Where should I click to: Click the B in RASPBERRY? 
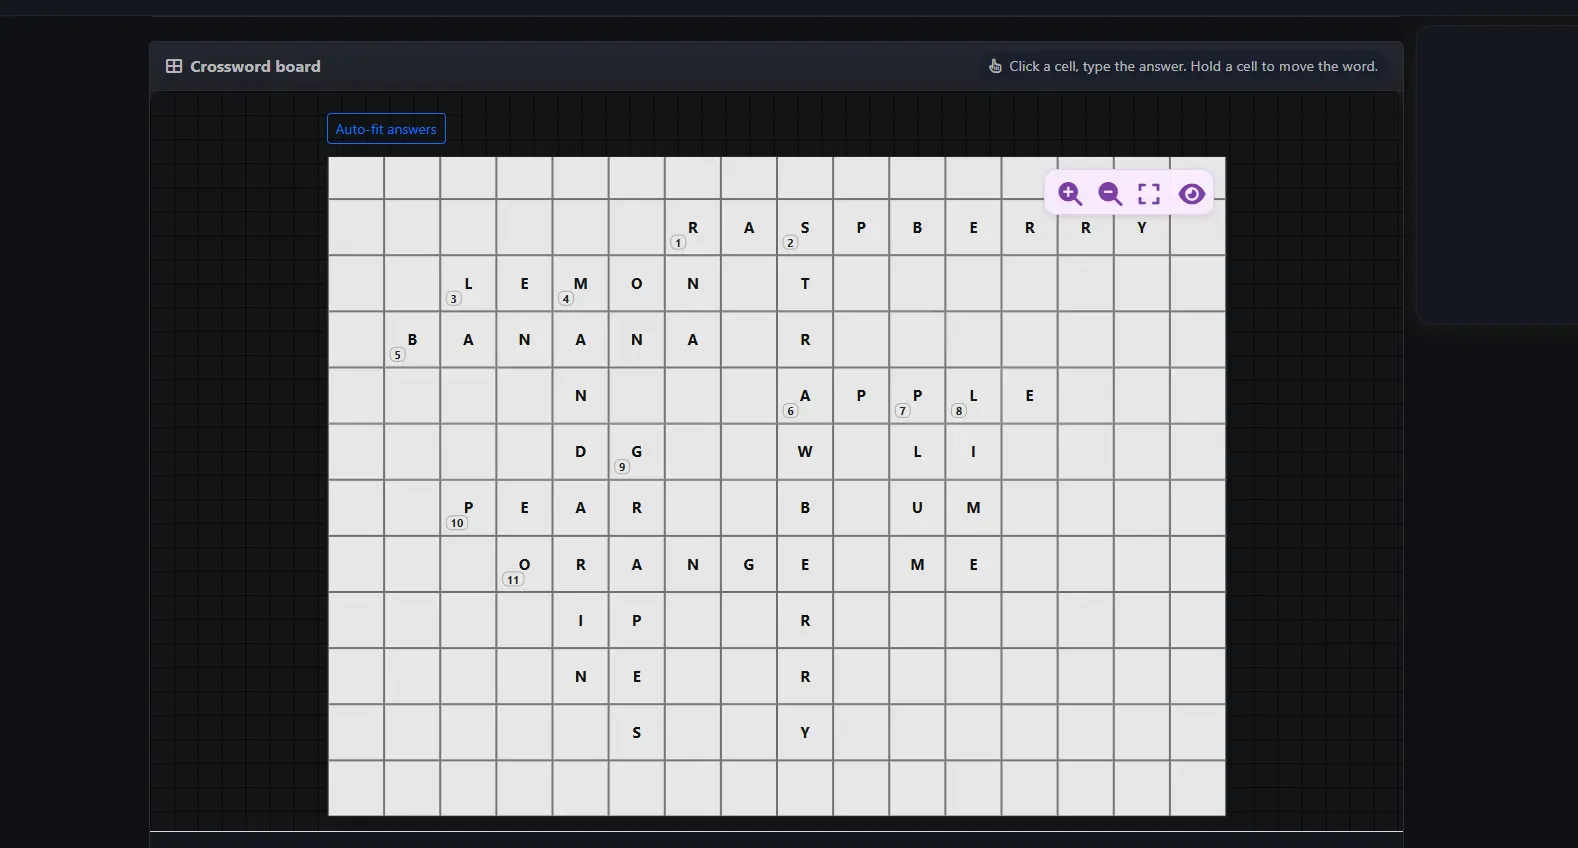click(x=917, y=227)
